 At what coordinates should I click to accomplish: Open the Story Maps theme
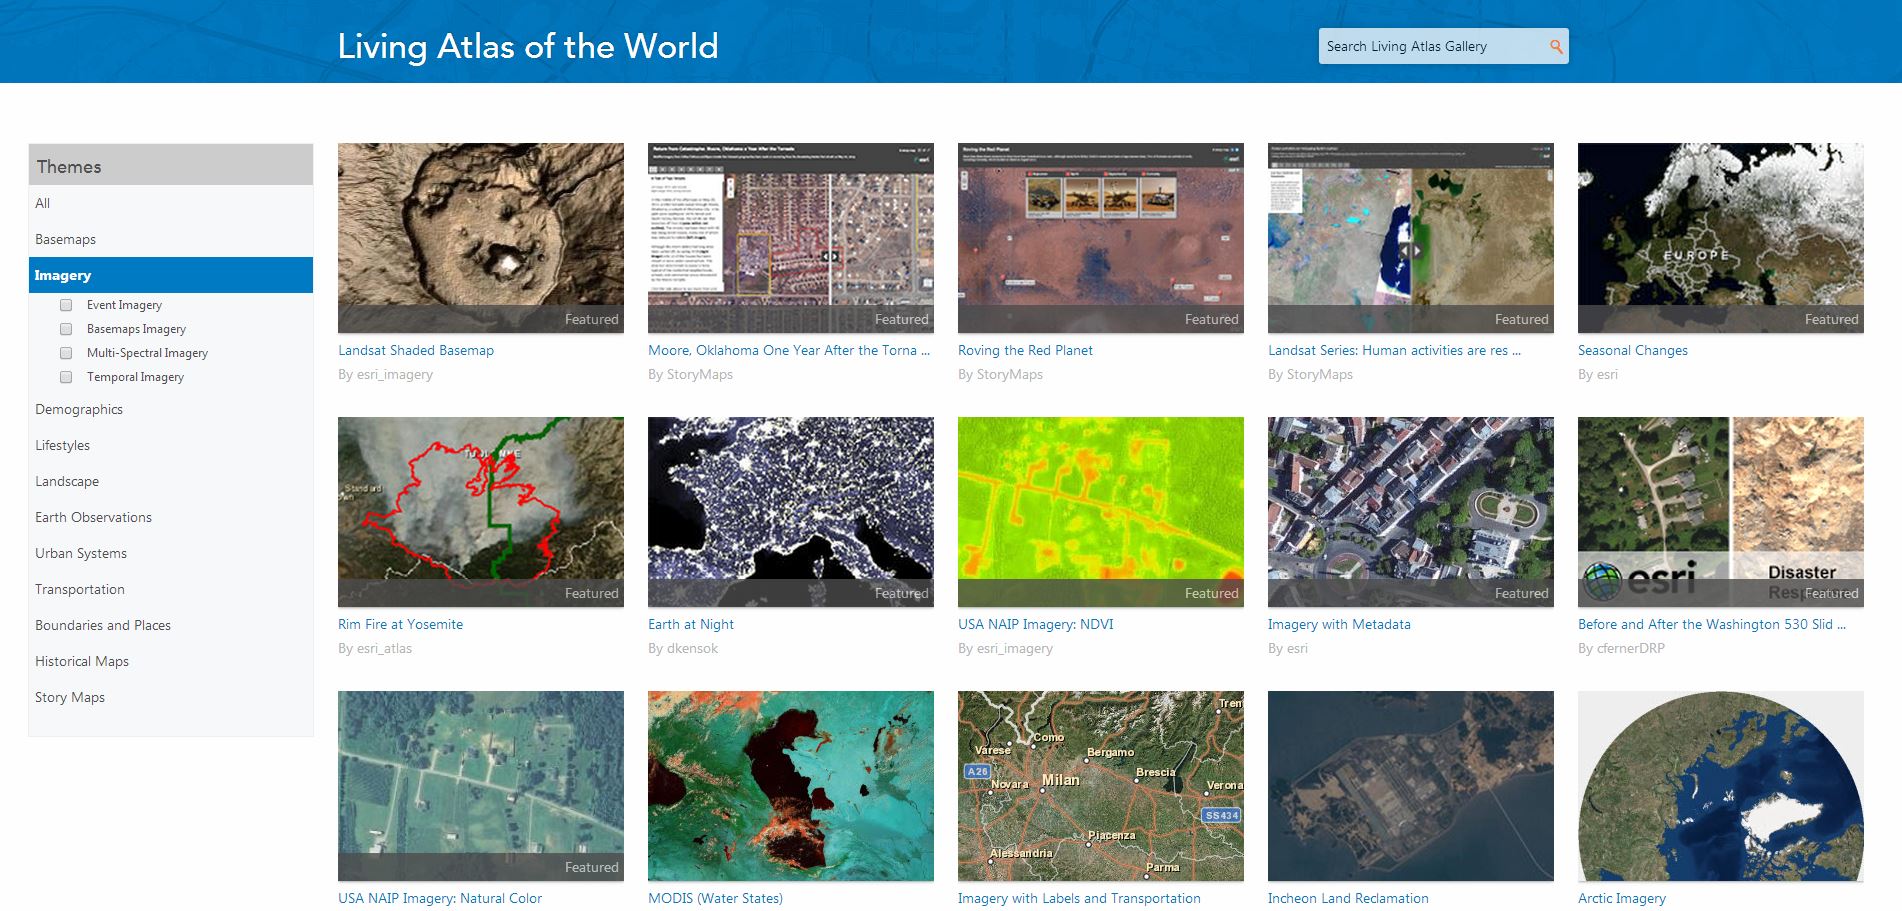[x=171, y=697]
